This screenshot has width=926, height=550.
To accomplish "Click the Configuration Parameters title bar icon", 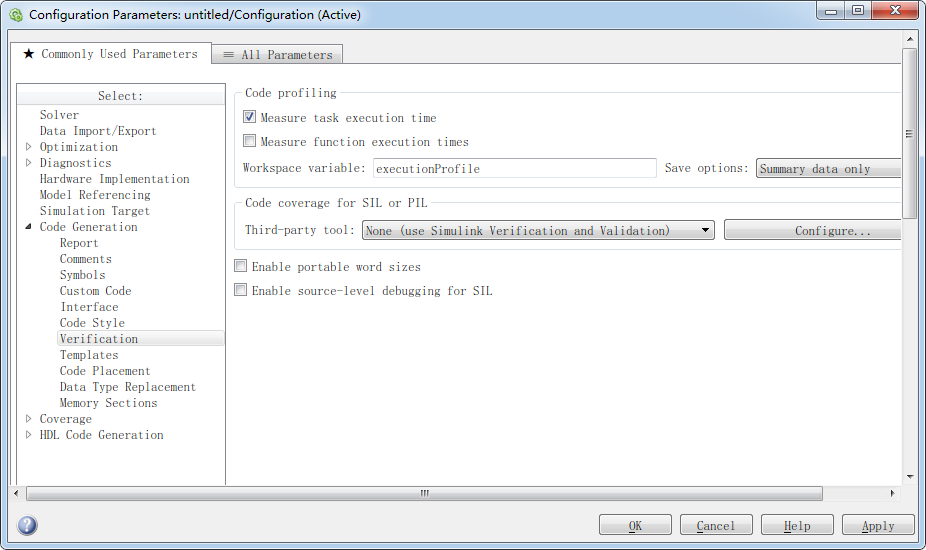I will [x=15, y=15].
